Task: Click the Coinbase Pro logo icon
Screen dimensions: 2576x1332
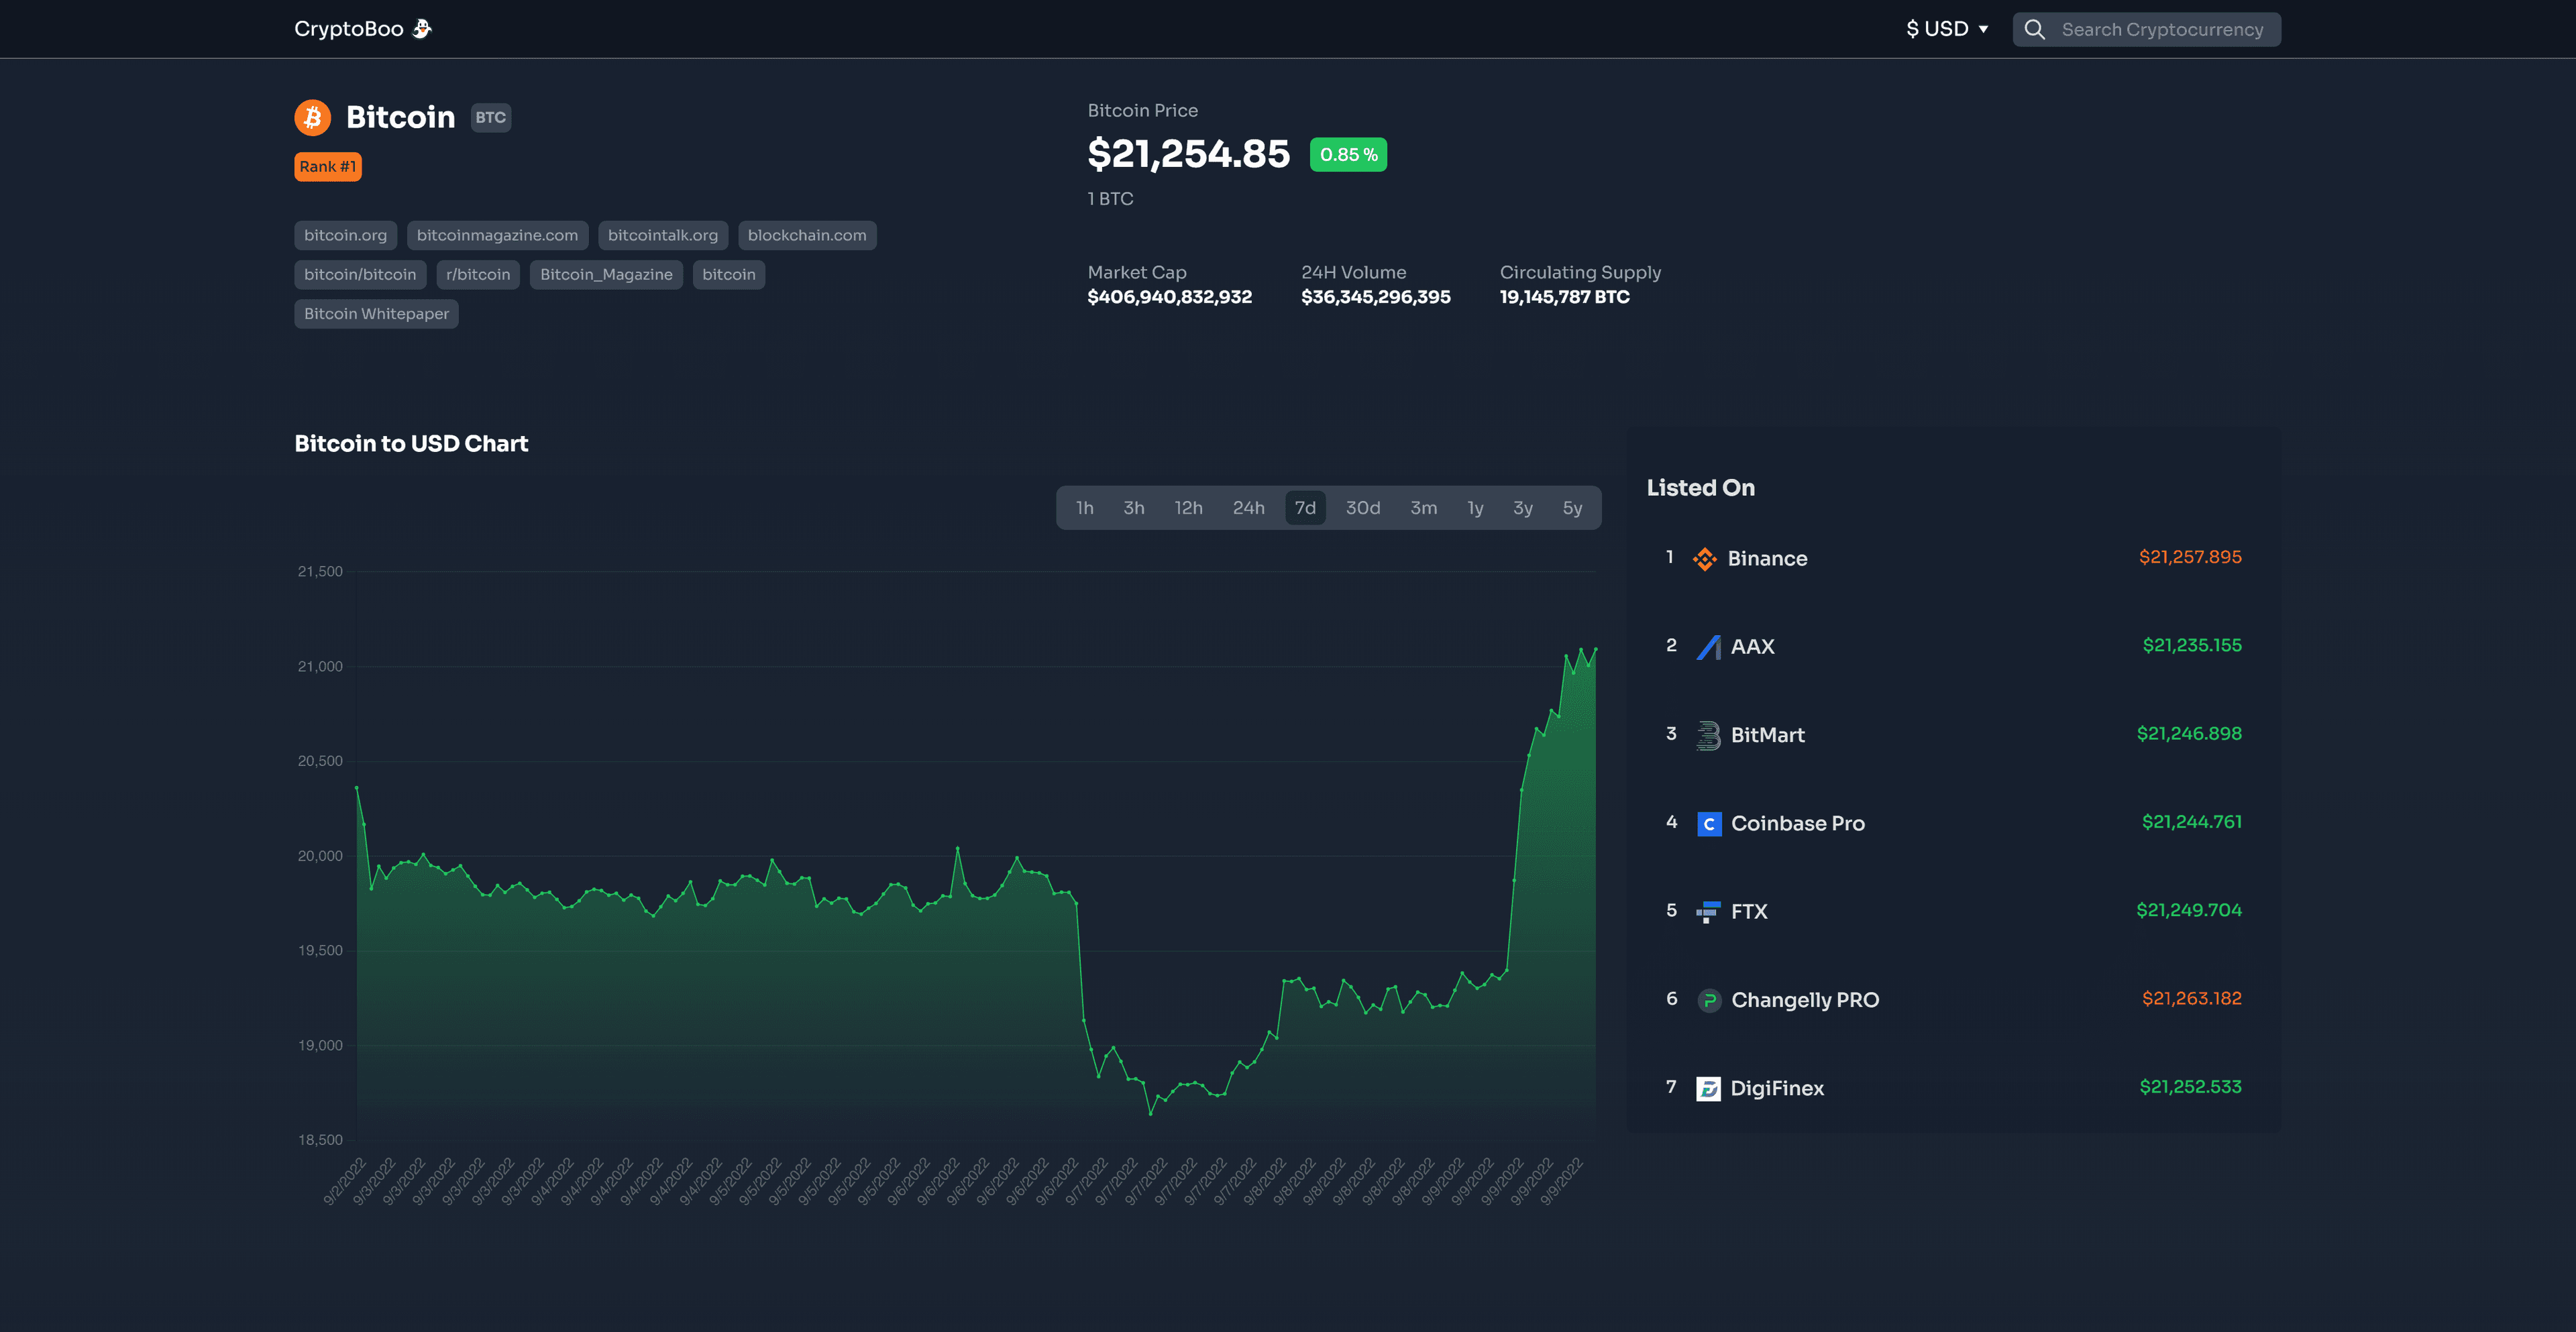Action: (x=1709, y=824)
